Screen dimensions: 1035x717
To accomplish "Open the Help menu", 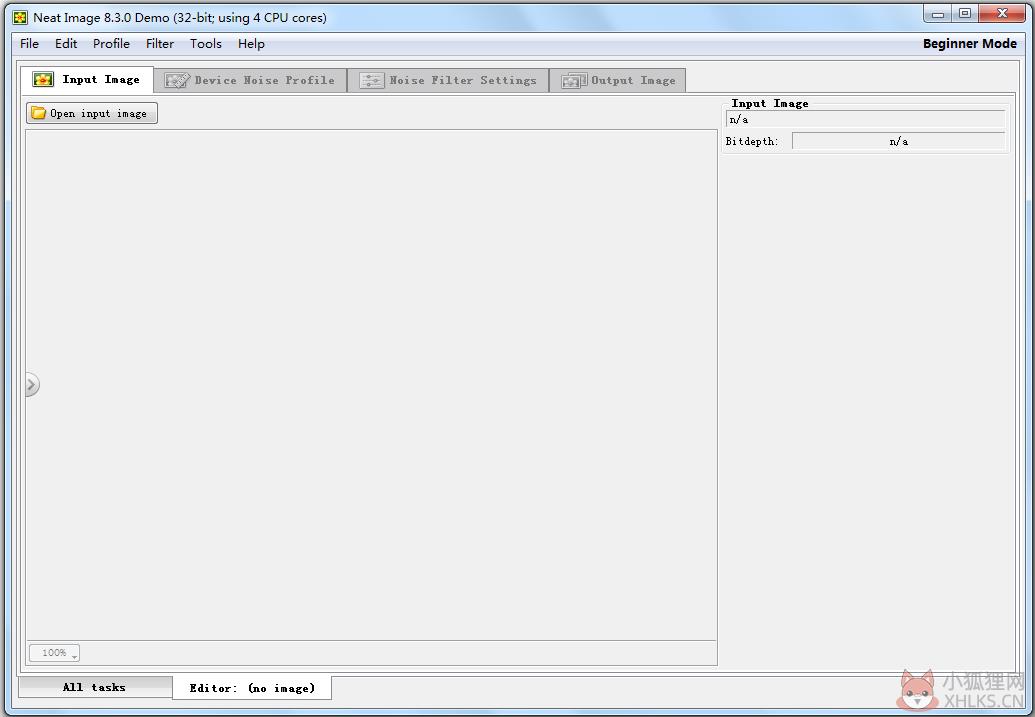I will [251, 44].
